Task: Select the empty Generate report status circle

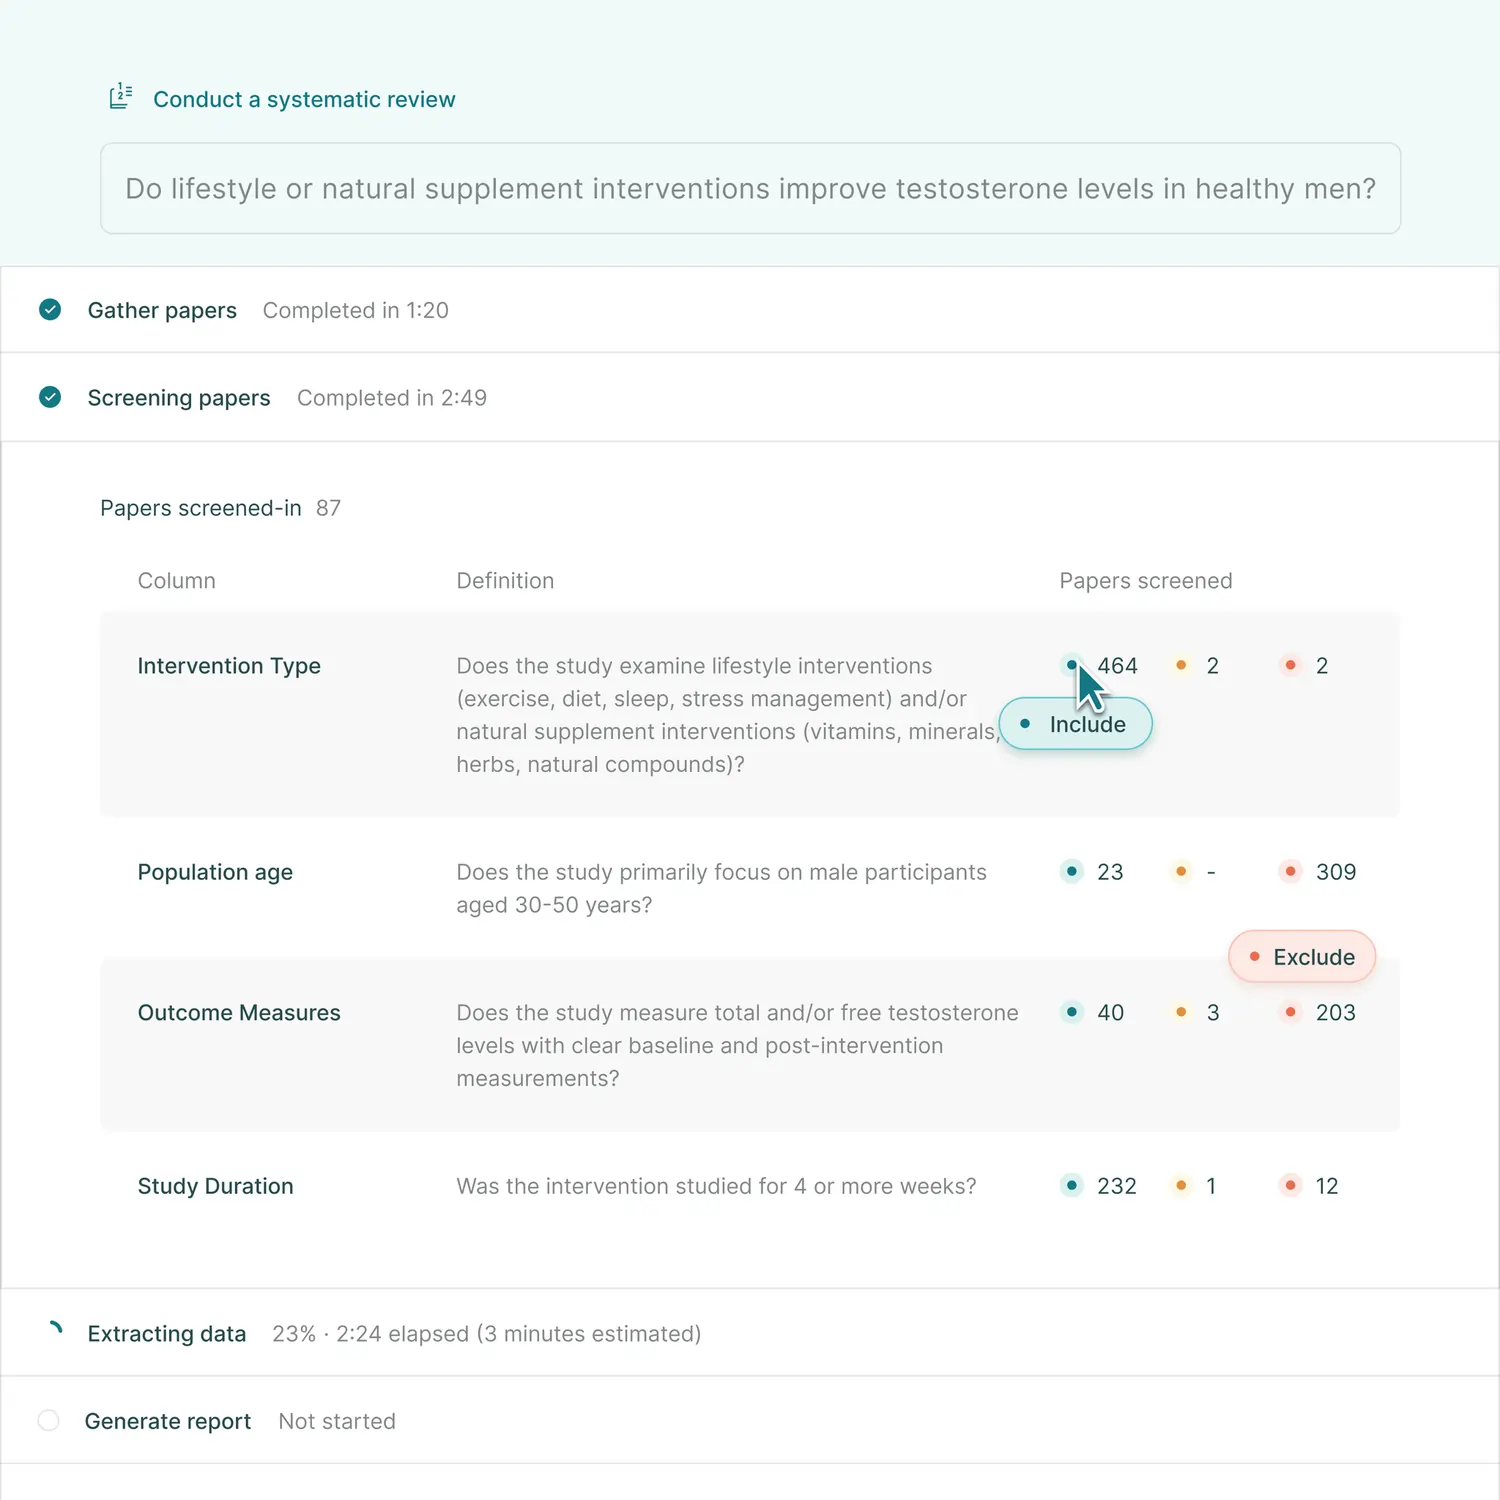Action: click(48, 1421)
